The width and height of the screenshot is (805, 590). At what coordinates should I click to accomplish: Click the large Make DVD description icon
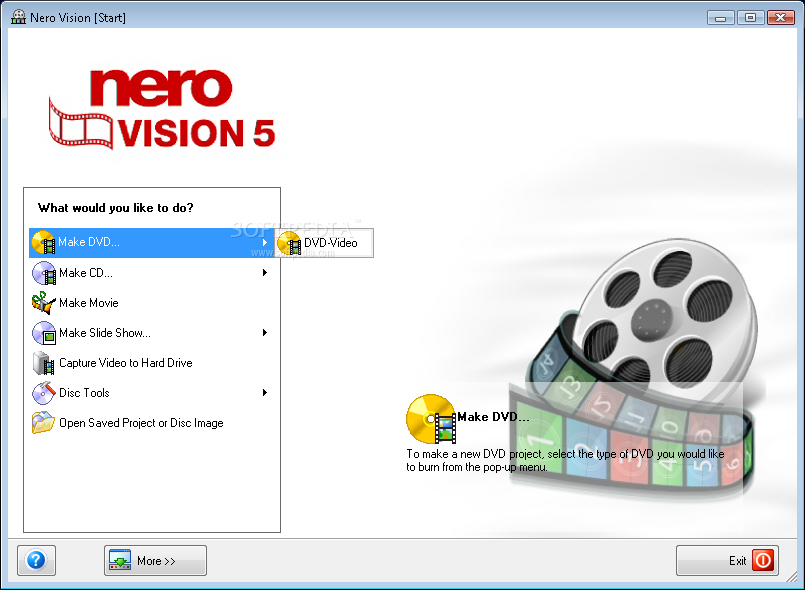pyautogui.click(x=431, y=419)
